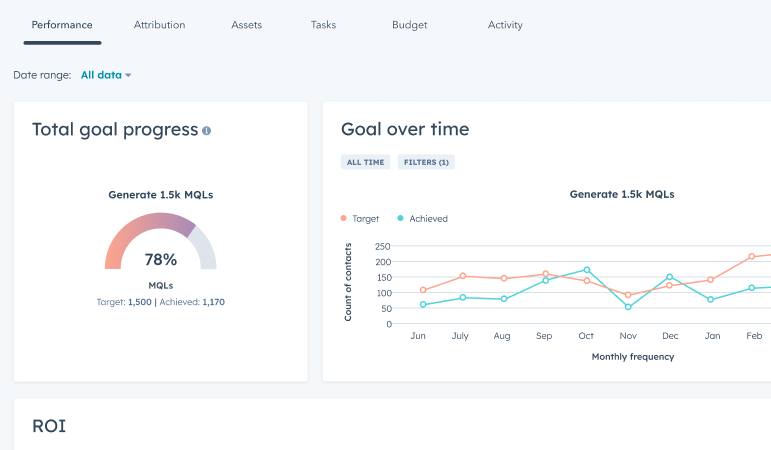771x450 pixels.
Task: Open the Date range All data dropdown
Action: point(106,75)
